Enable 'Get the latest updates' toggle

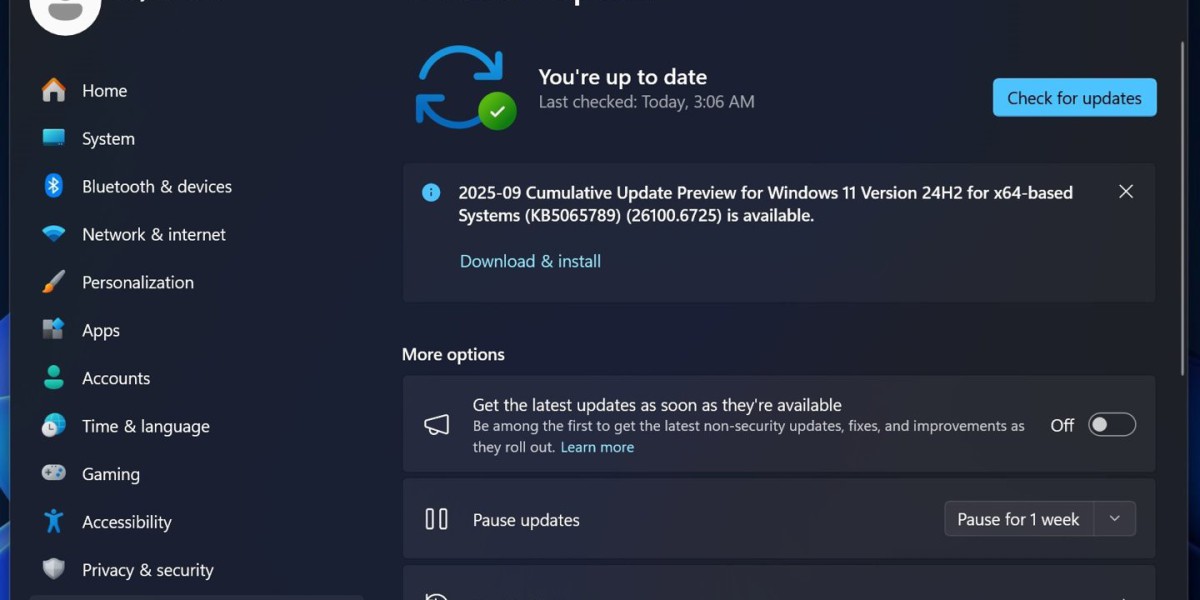pos(1112,425)
